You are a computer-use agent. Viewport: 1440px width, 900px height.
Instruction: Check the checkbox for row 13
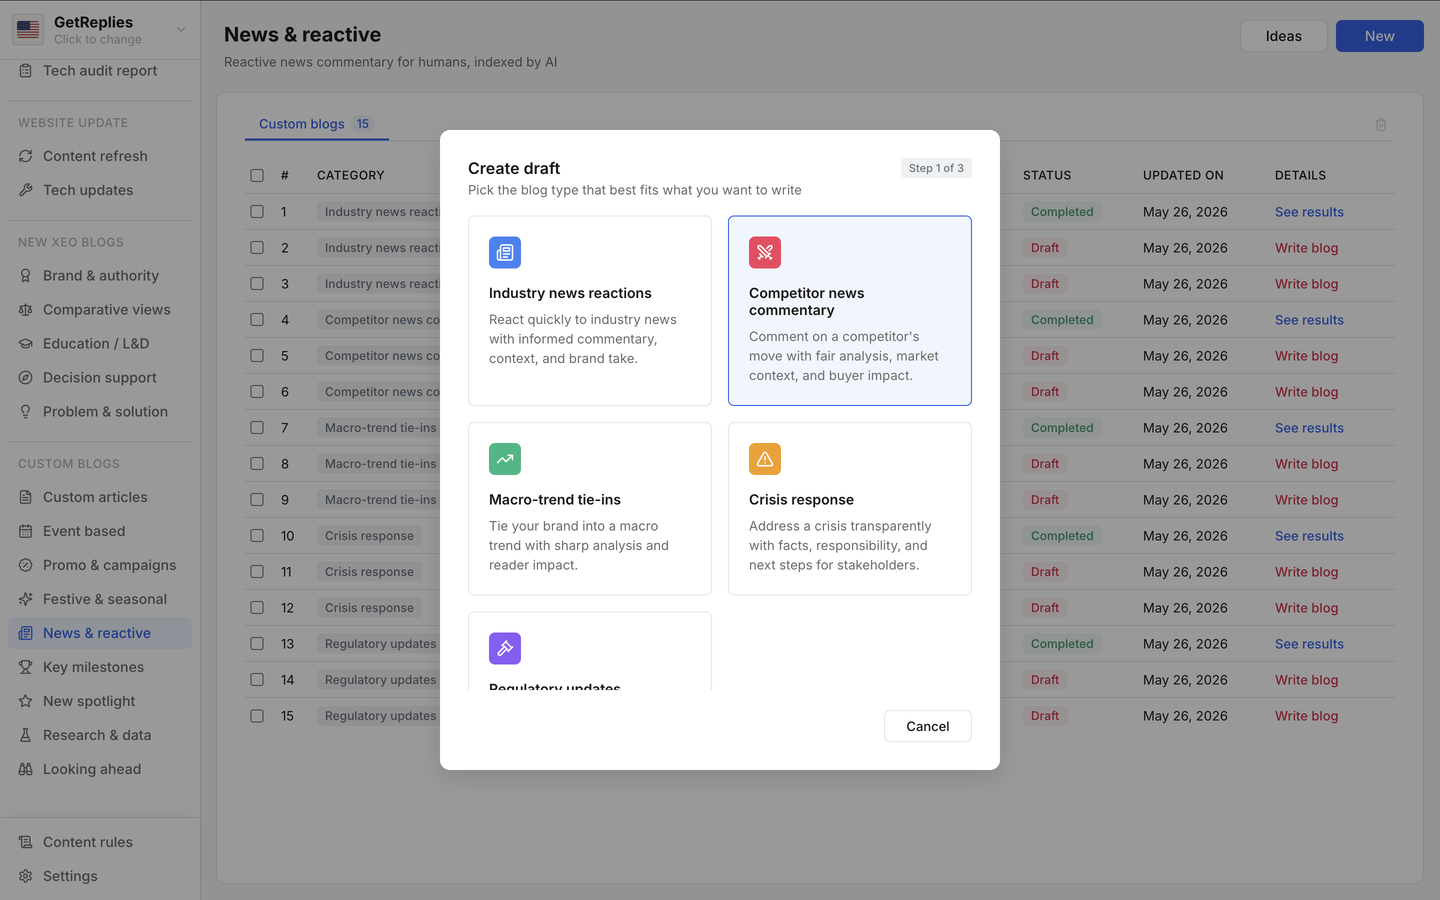257,644
